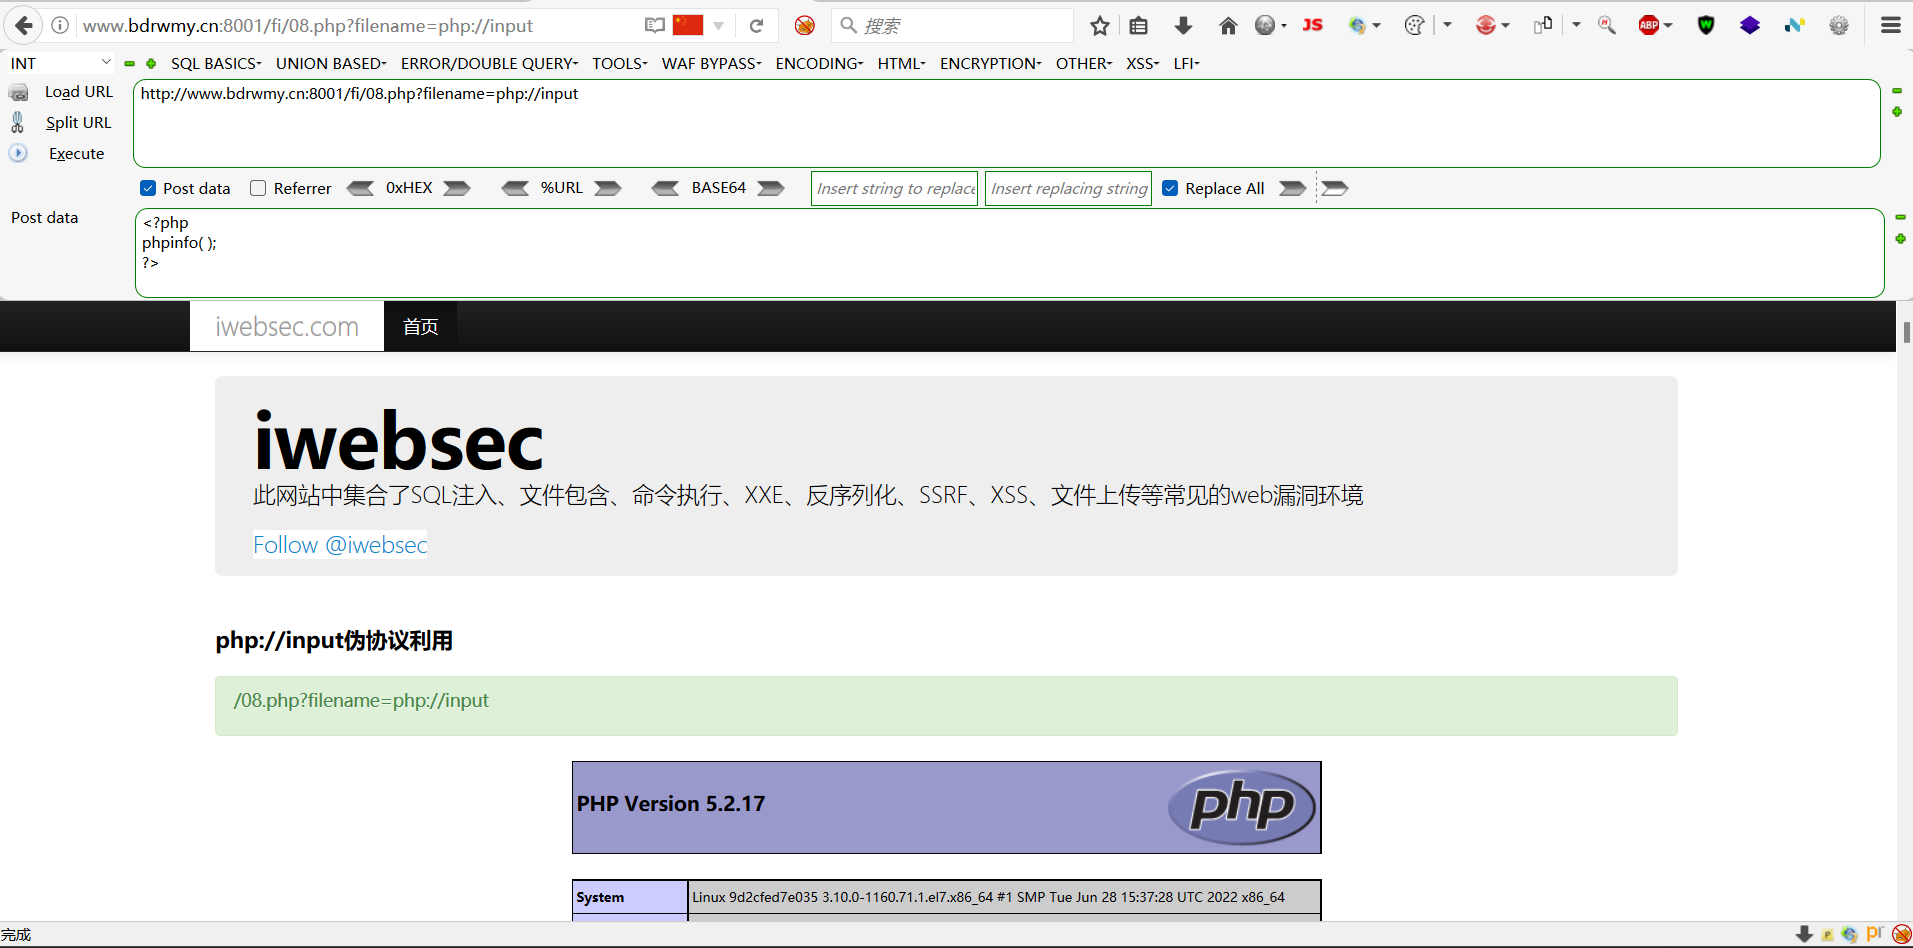Click the green plus beside INT selector
Screen dimensions: 1913x948
151,63
